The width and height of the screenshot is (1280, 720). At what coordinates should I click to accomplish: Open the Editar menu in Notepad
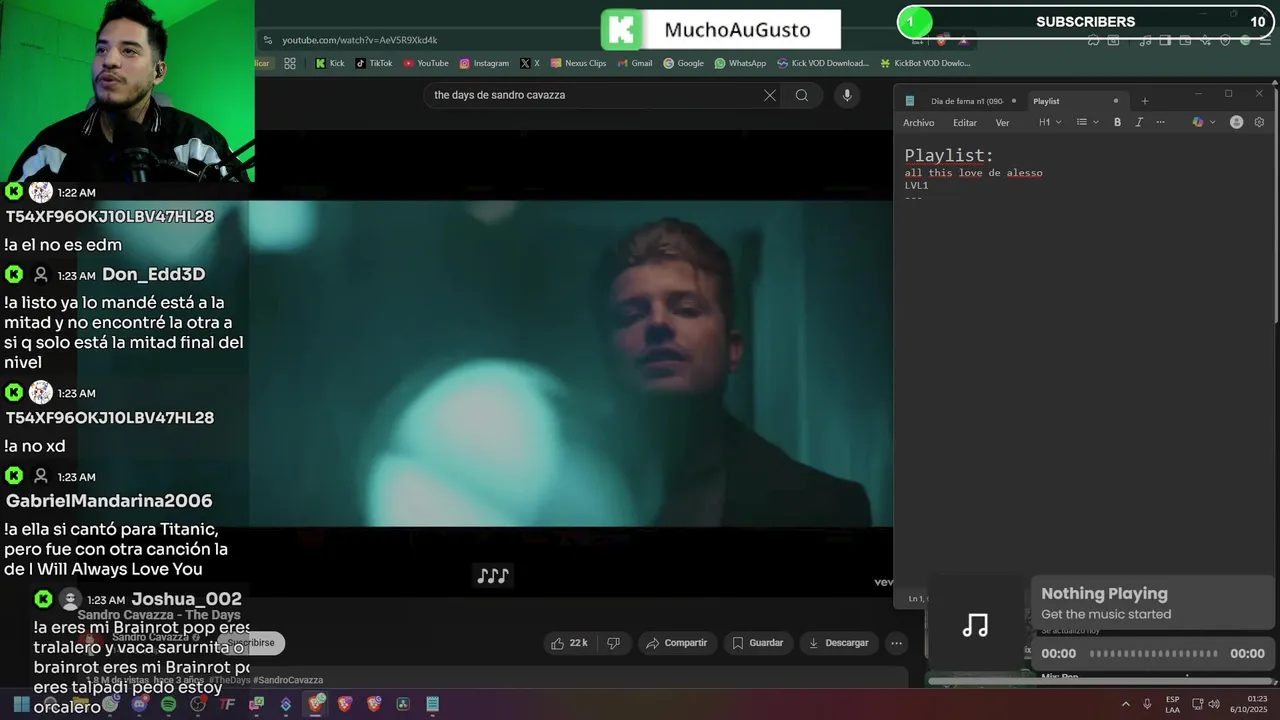[x=965, y=123]
